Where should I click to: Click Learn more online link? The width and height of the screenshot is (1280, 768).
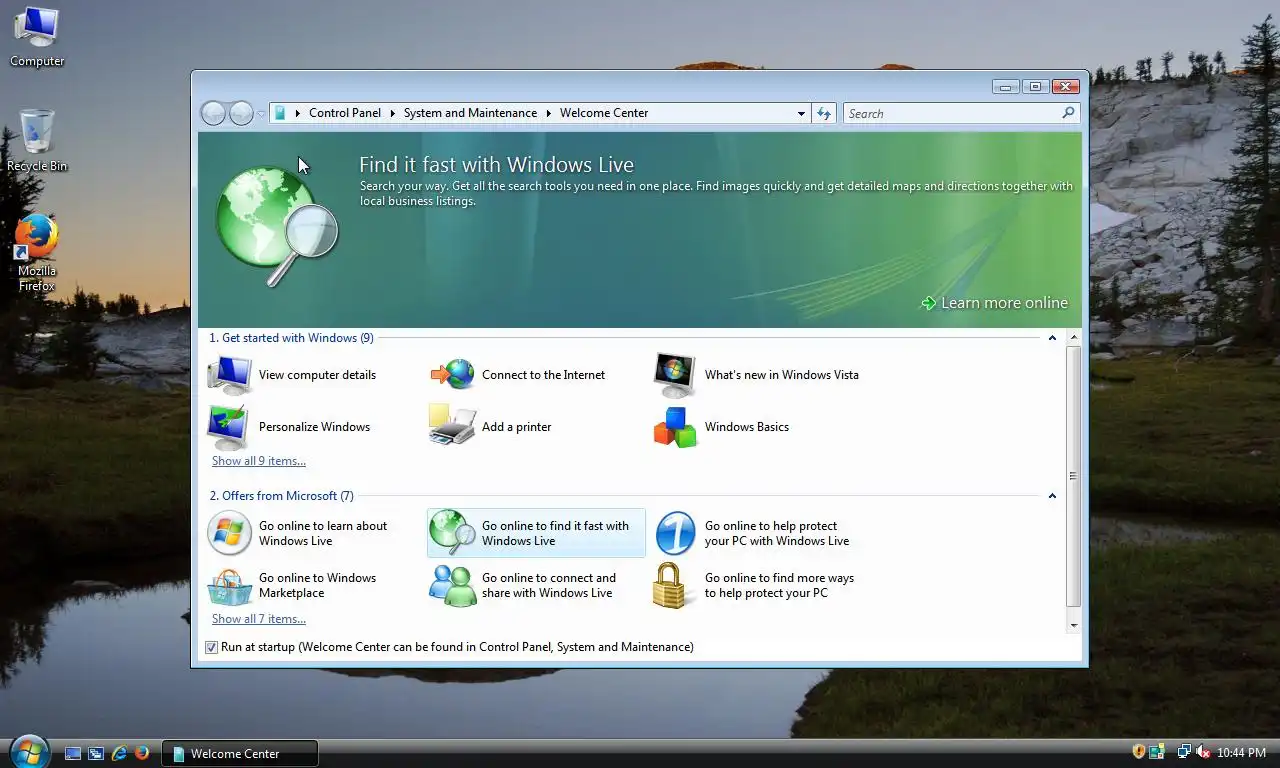click(995, 303)
